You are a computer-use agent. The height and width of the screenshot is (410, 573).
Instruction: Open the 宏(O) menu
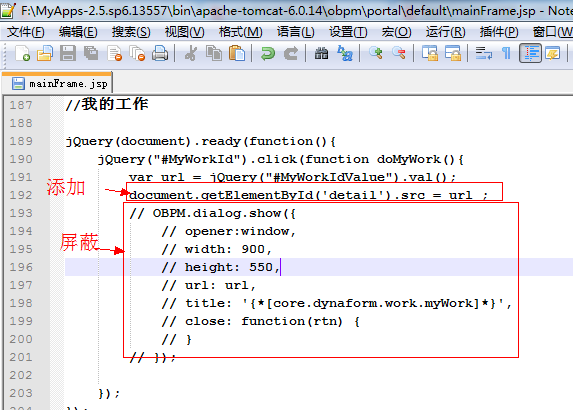pyautogui.click(x=396, y=32)
